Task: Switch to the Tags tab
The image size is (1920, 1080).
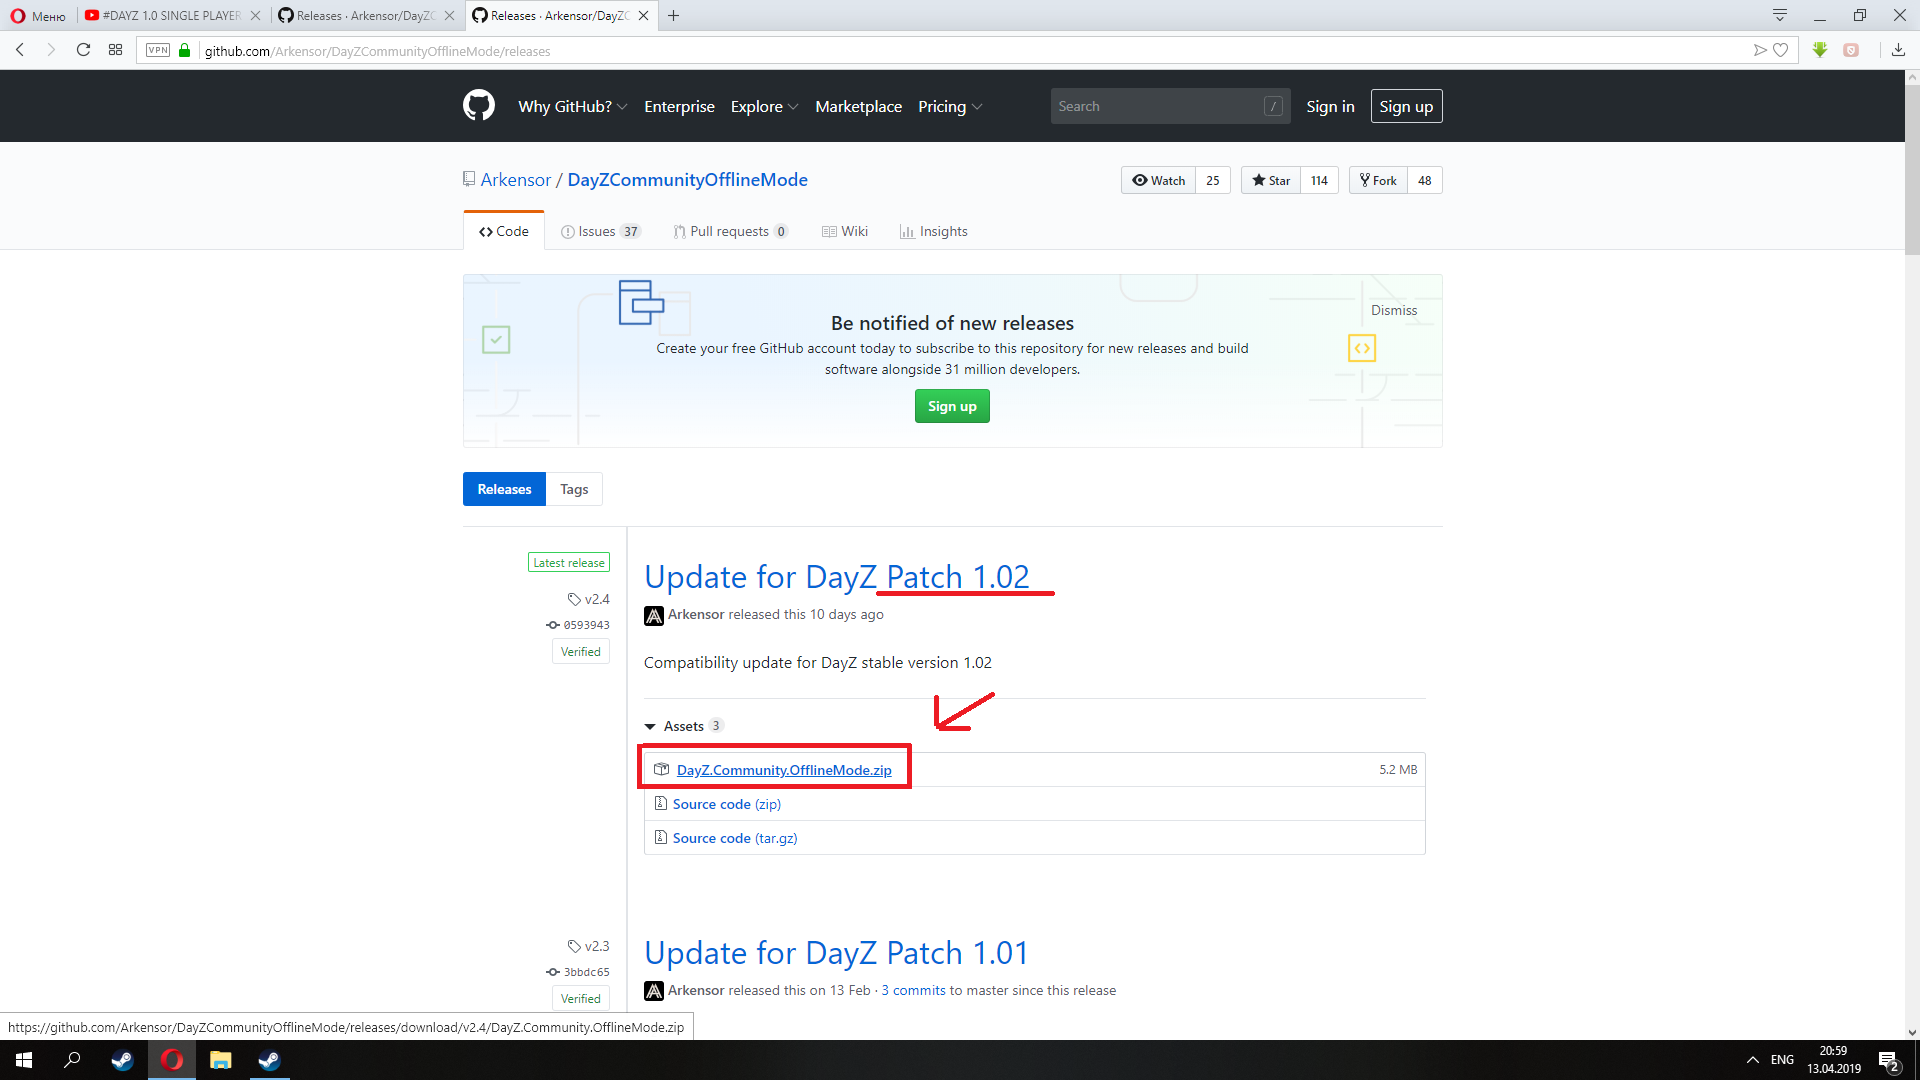Action: coord(574,489)
